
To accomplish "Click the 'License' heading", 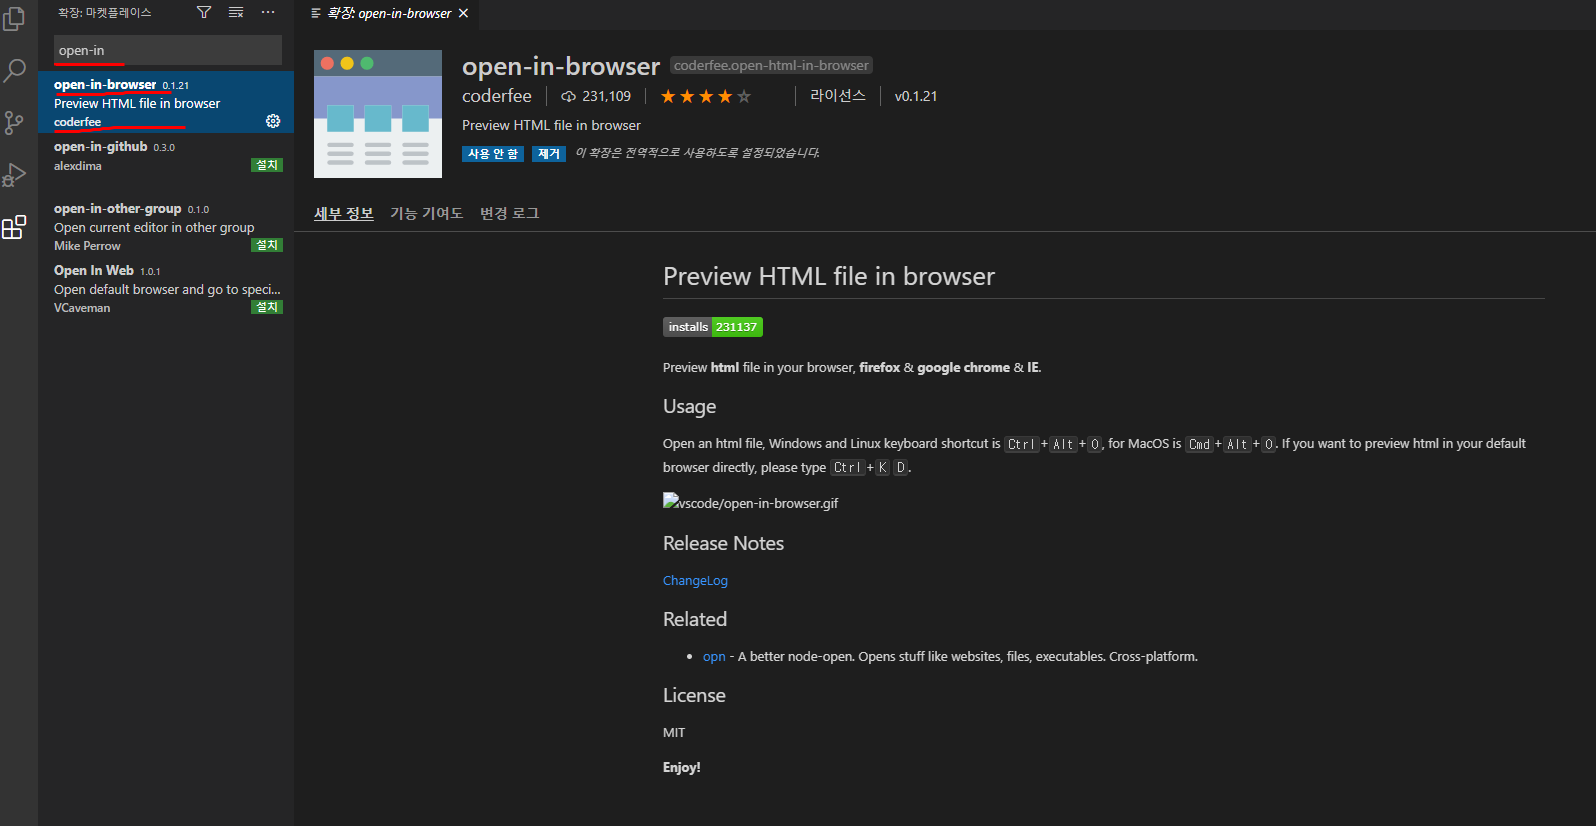I will click(694, 695).
